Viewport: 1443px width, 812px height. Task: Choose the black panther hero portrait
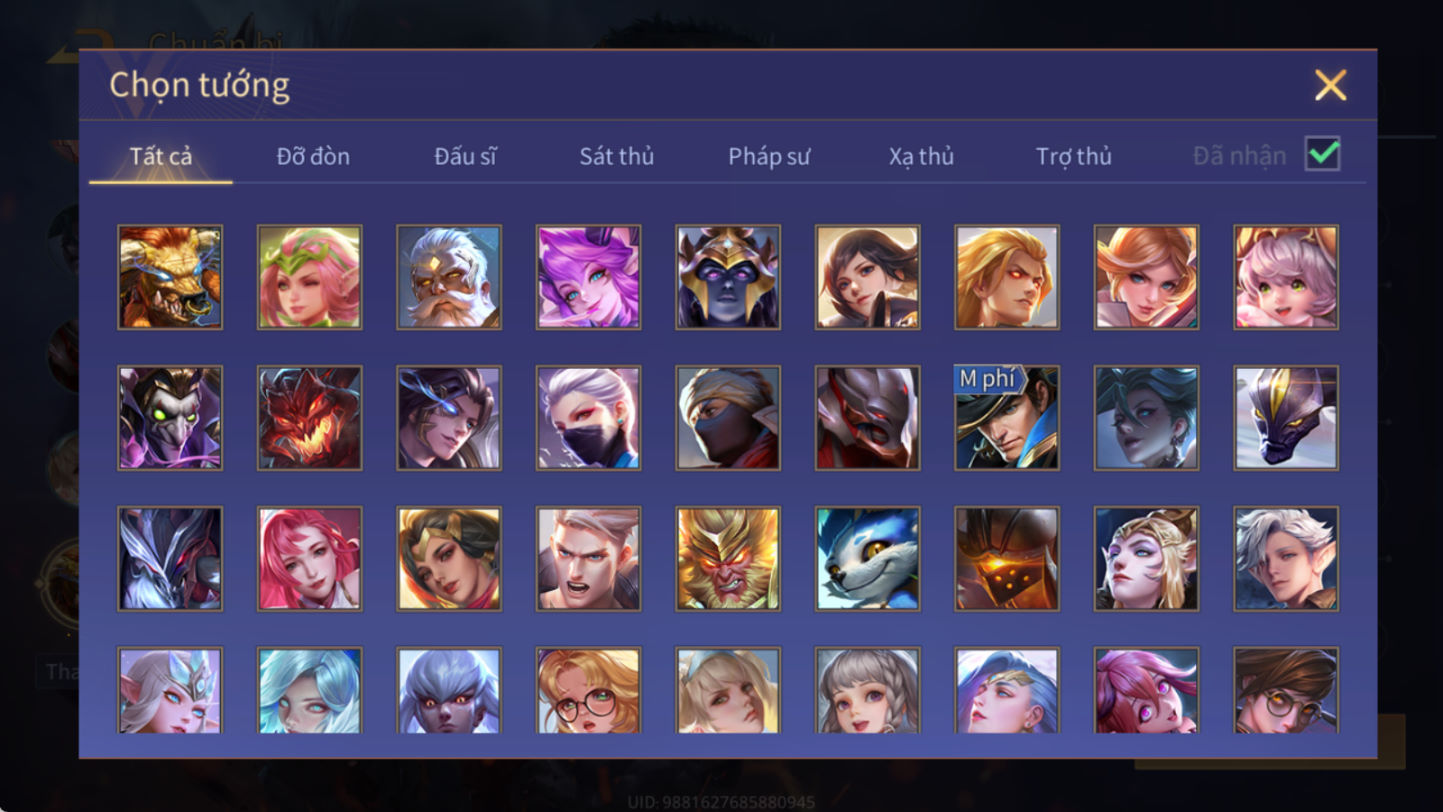click(1286, 418)
